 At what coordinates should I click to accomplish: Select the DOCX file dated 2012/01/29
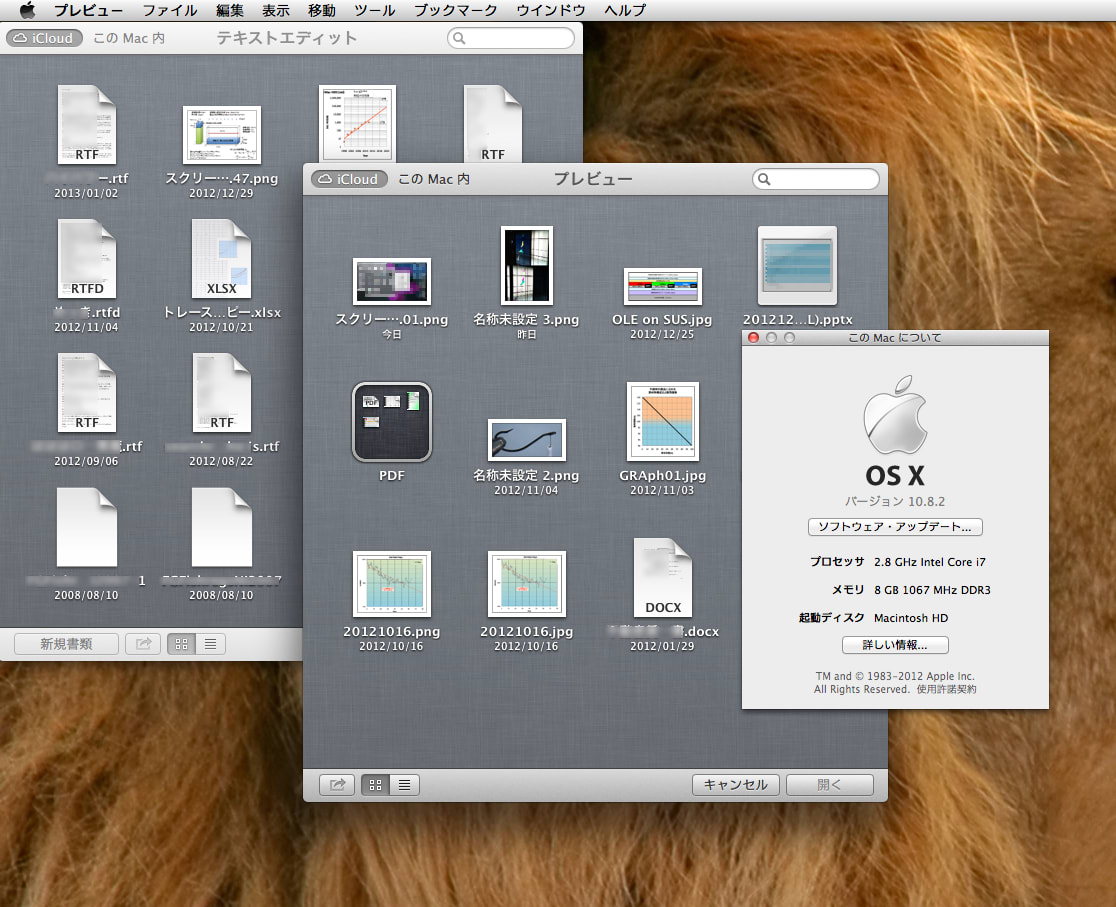[x=663, y=577]
